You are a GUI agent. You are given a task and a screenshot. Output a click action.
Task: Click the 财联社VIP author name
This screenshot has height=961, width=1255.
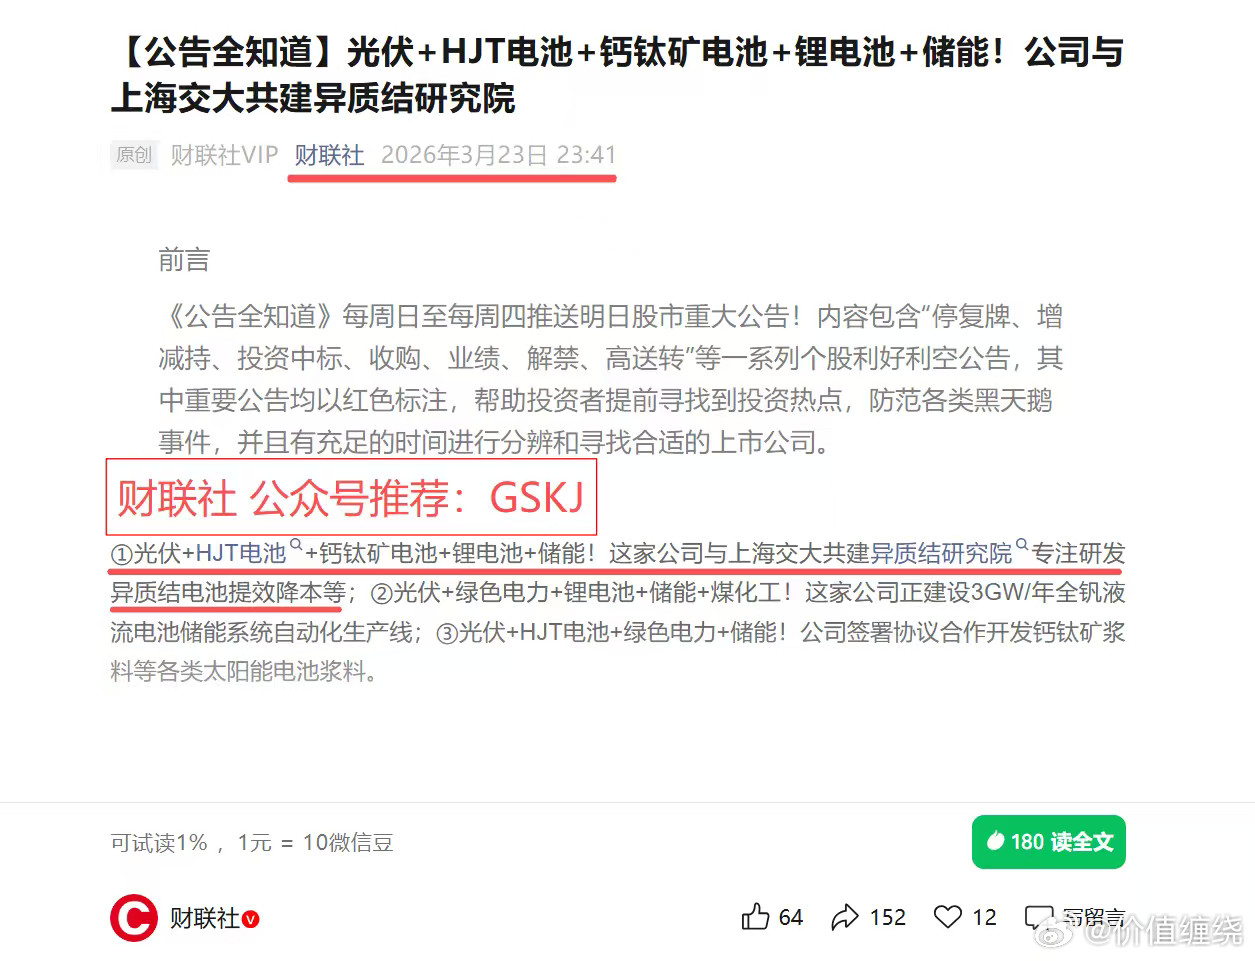click(224, 155)
